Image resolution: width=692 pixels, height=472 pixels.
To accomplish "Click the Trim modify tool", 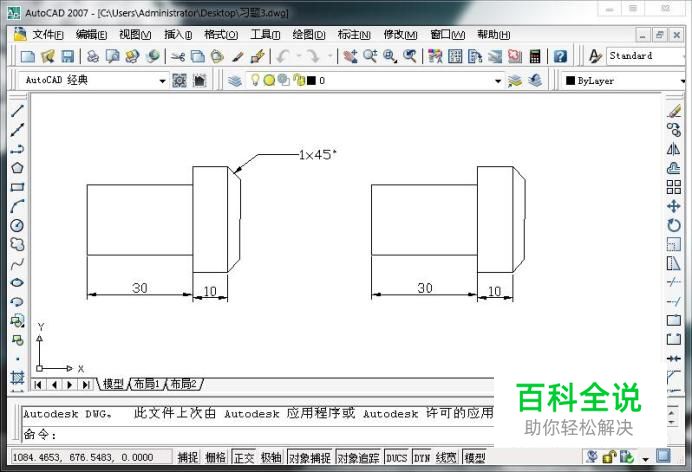I will pyautogui.click(x=673, y=283).
